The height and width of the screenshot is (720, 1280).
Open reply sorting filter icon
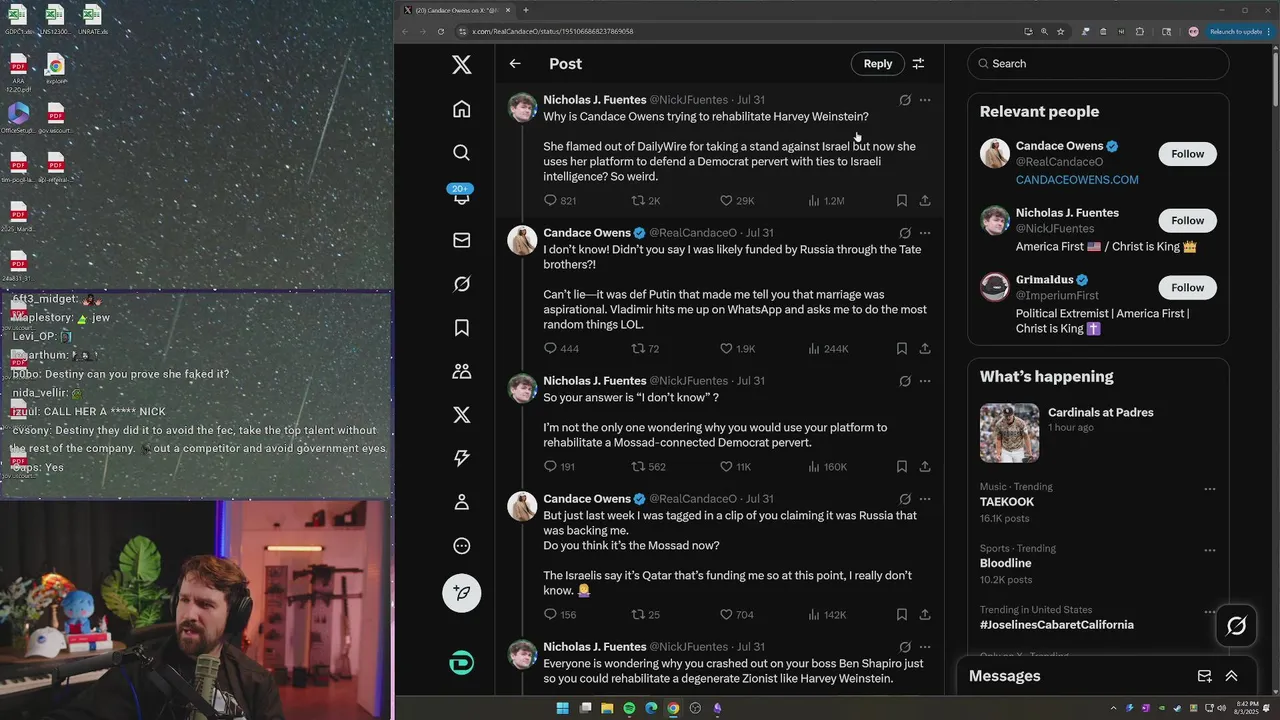pyautogui.click(x=918, y=64)
